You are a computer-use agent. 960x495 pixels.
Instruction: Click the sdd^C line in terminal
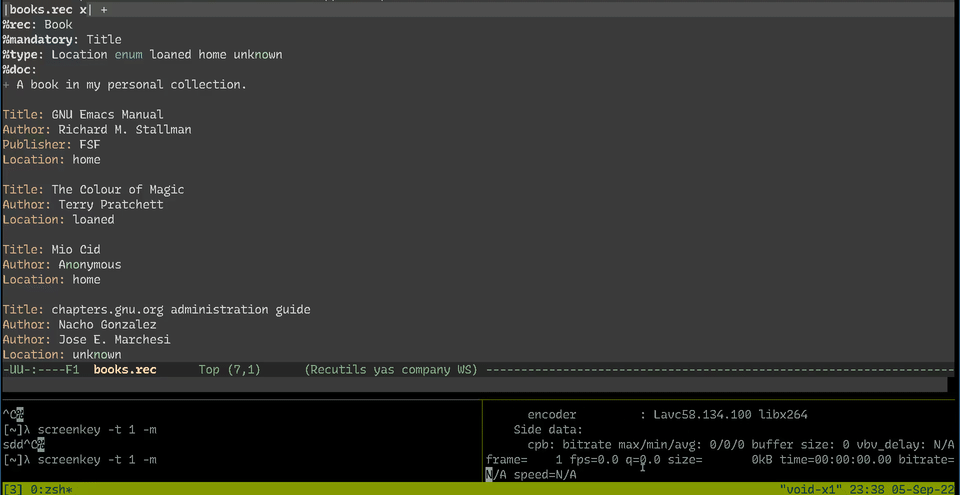coord(23,444)
